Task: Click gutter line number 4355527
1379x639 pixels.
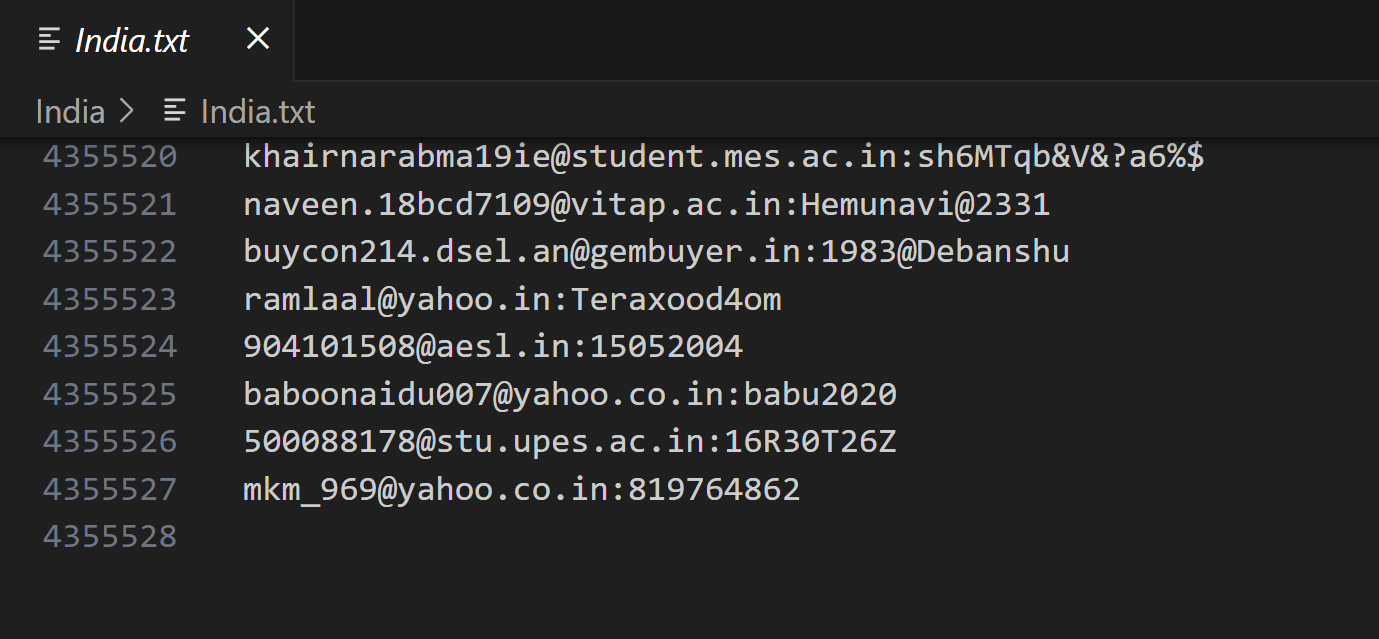Action: (110, 489)
